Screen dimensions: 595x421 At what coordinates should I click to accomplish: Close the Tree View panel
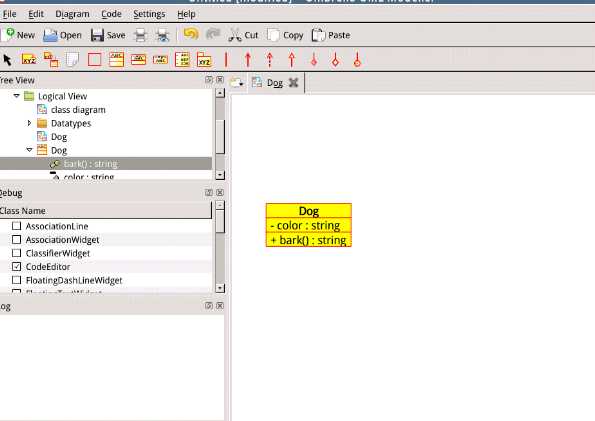click(220, 80)
